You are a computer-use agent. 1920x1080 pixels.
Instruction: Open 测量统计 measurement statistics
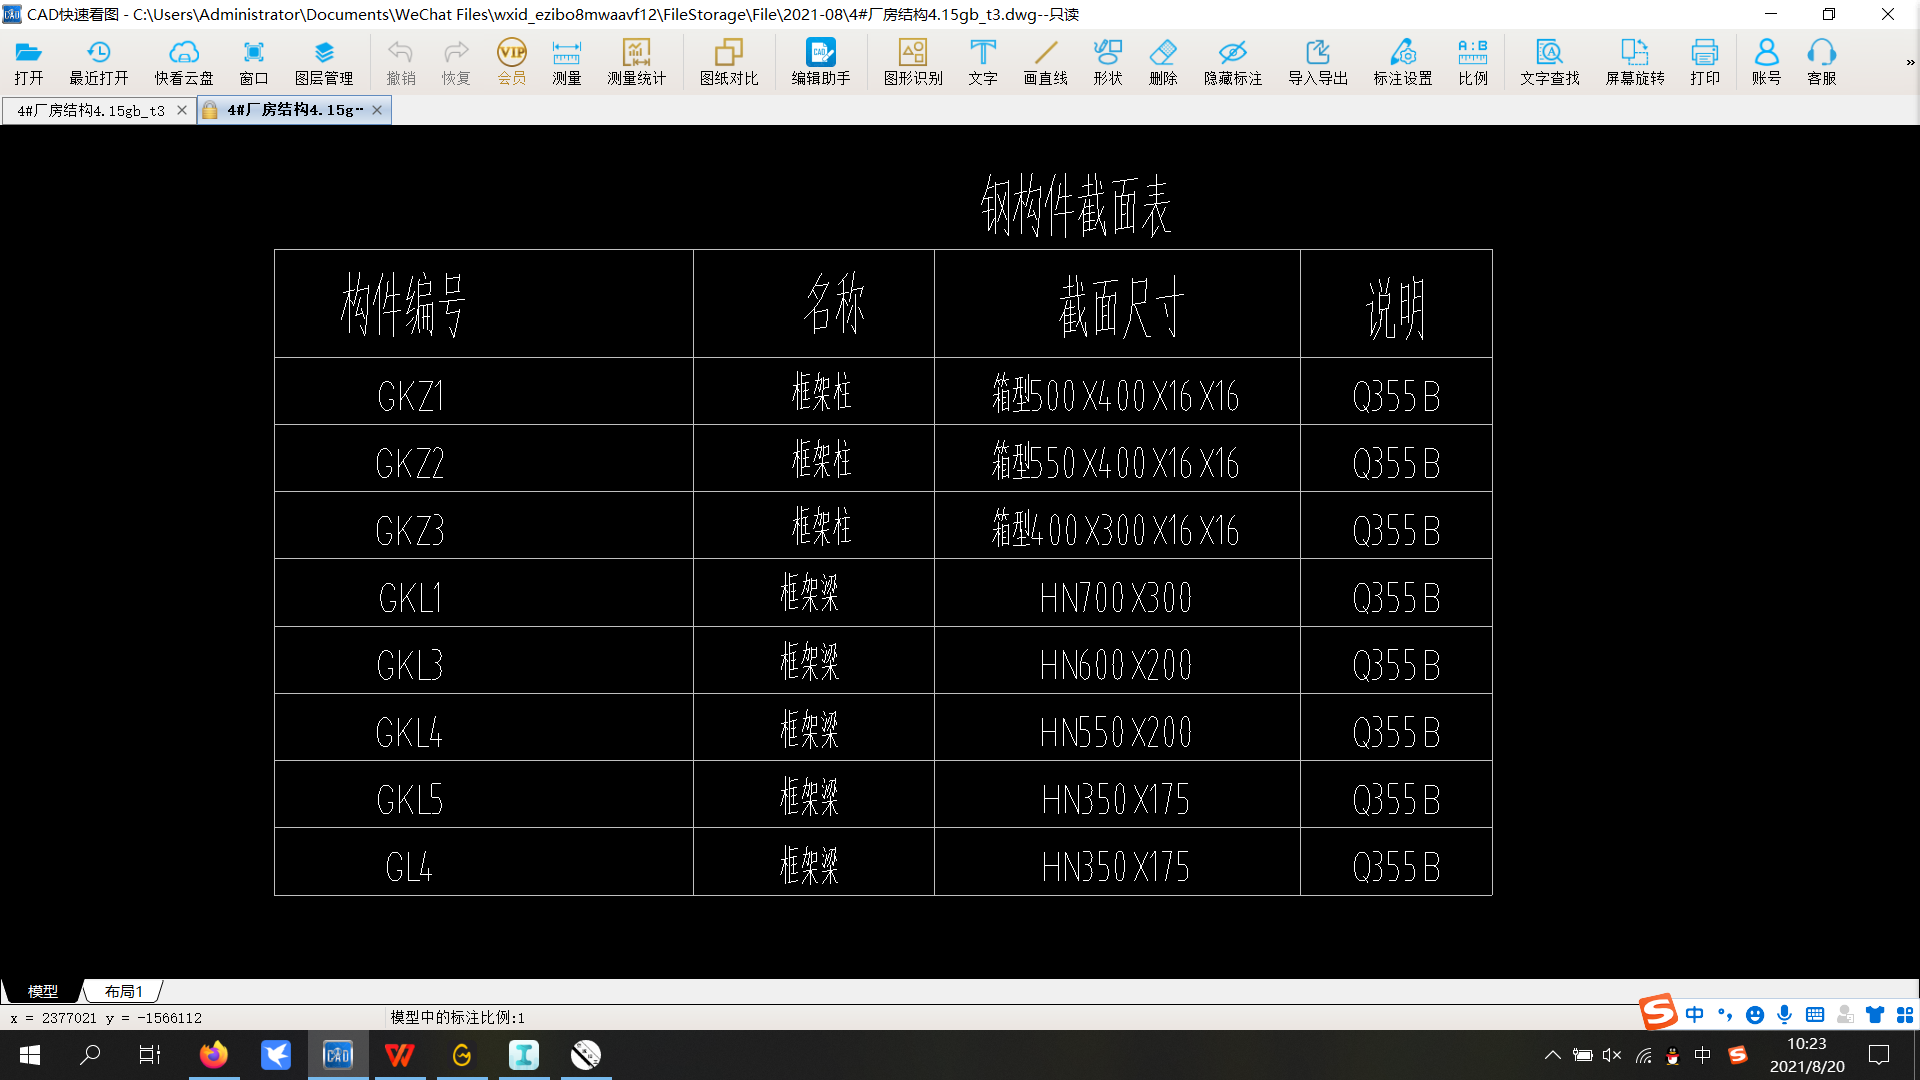tap(636, 62)
